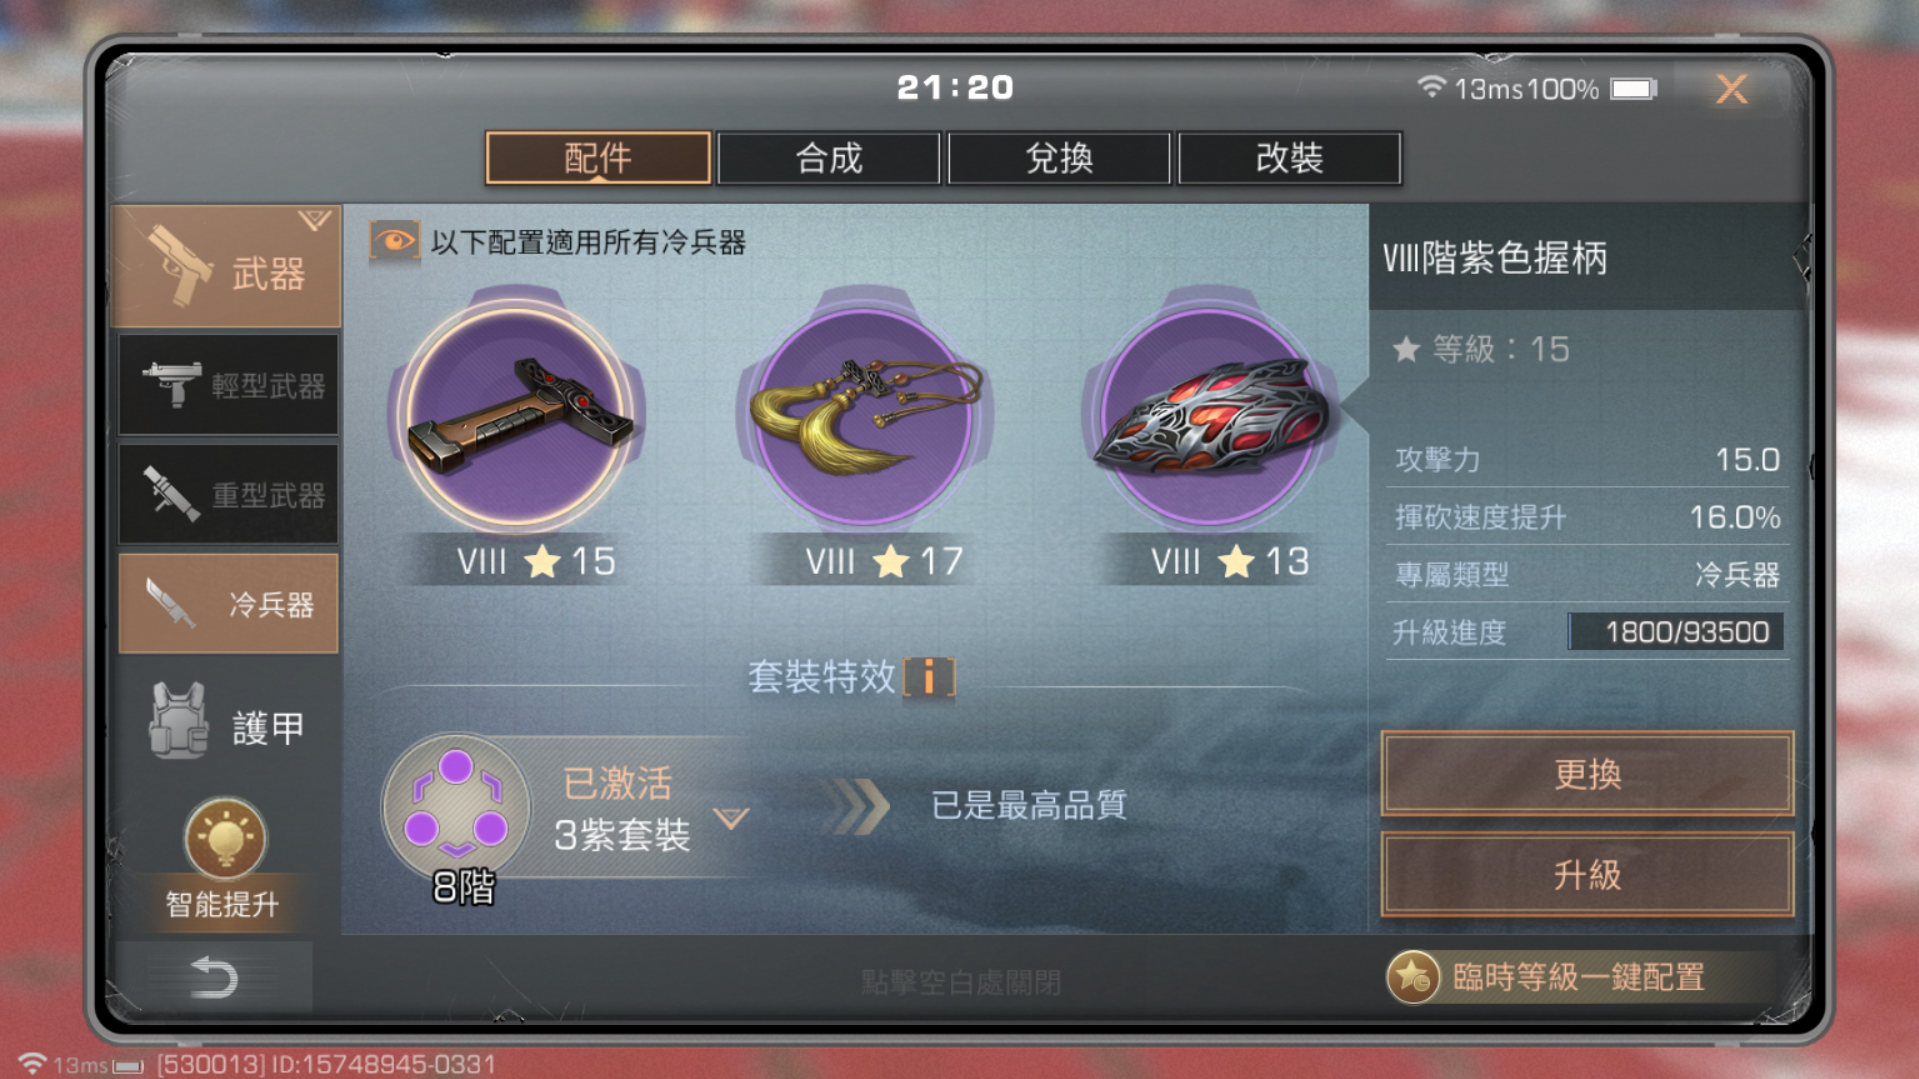Collapse the 武器 category expander triangle
Viewport: 1919px width, 1079px height.
coord(314,220)
